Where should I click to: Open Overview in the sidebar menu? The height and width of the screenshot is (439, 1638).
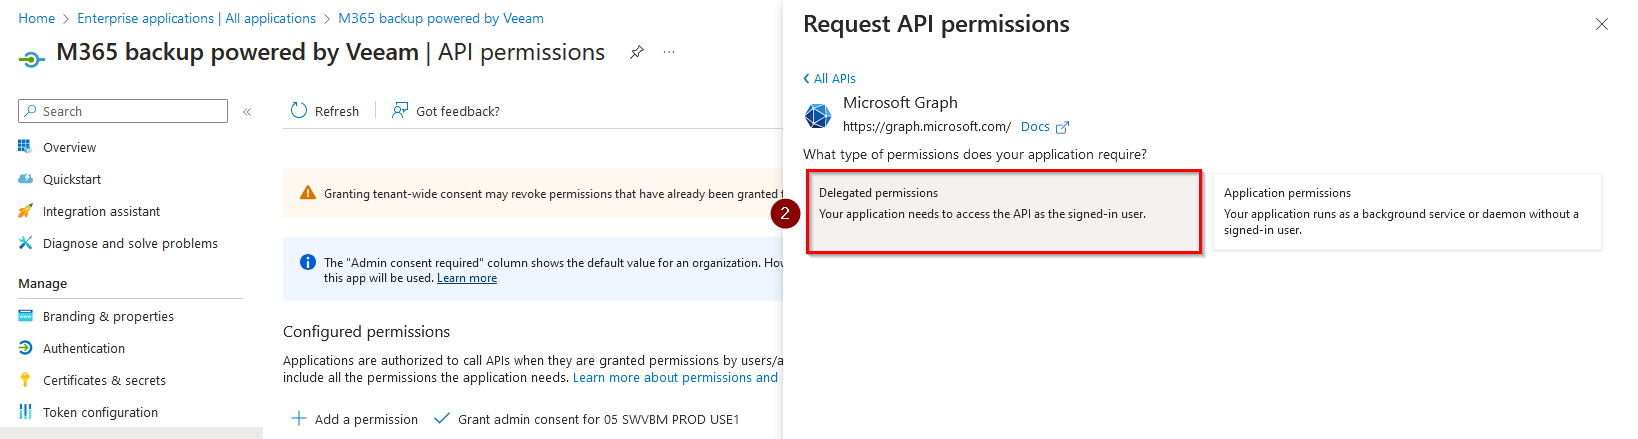pos(70,147)
